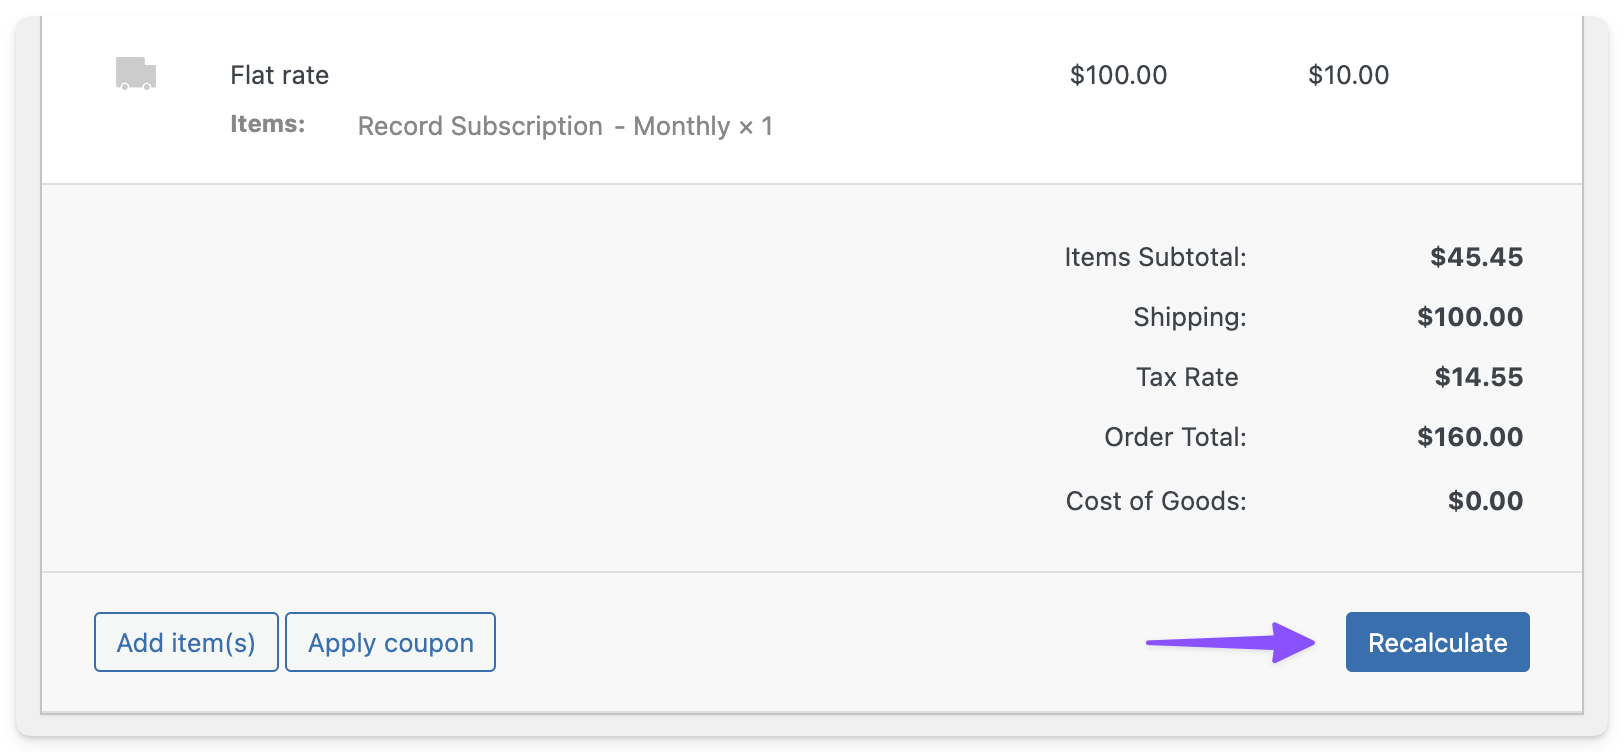Click the Shipping label in totals
1624x752 pixels.
click(1190, 317)
